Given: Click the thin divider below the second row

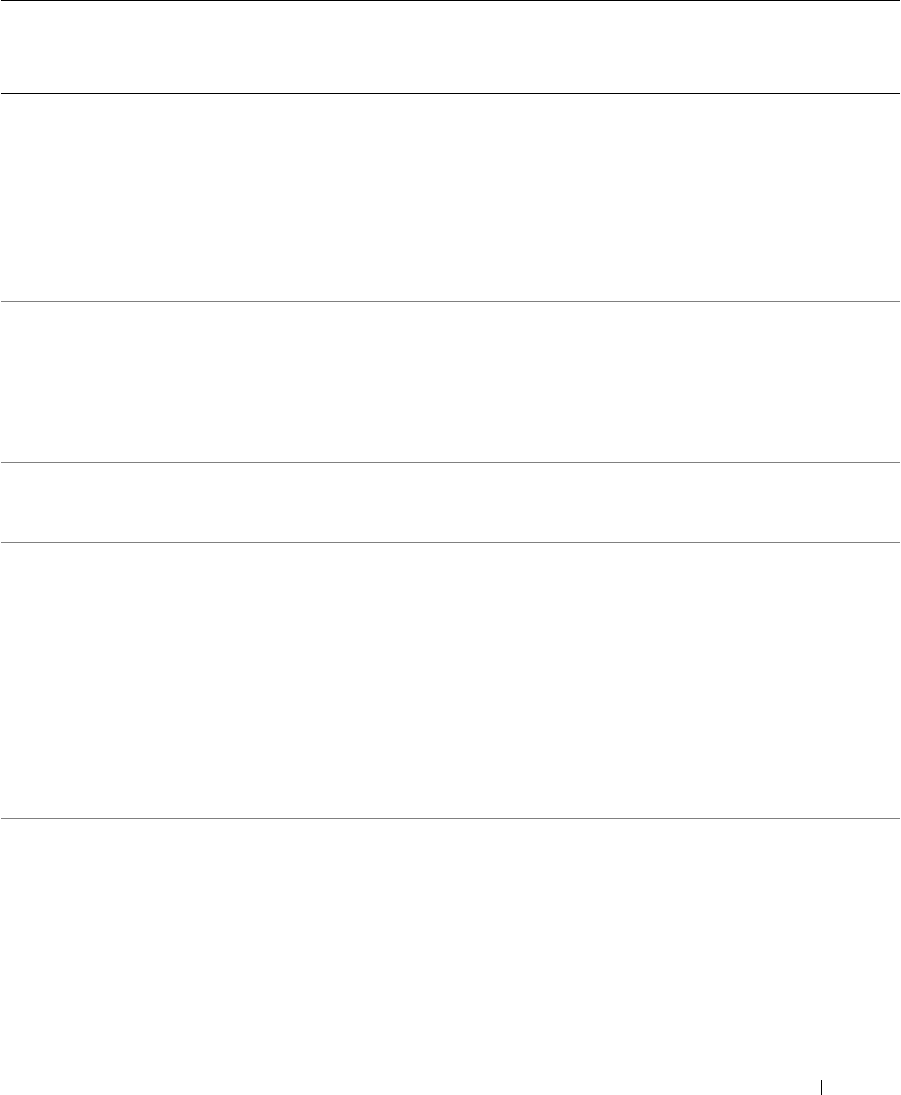Looking at the screenshot, I should coord(450,462).
